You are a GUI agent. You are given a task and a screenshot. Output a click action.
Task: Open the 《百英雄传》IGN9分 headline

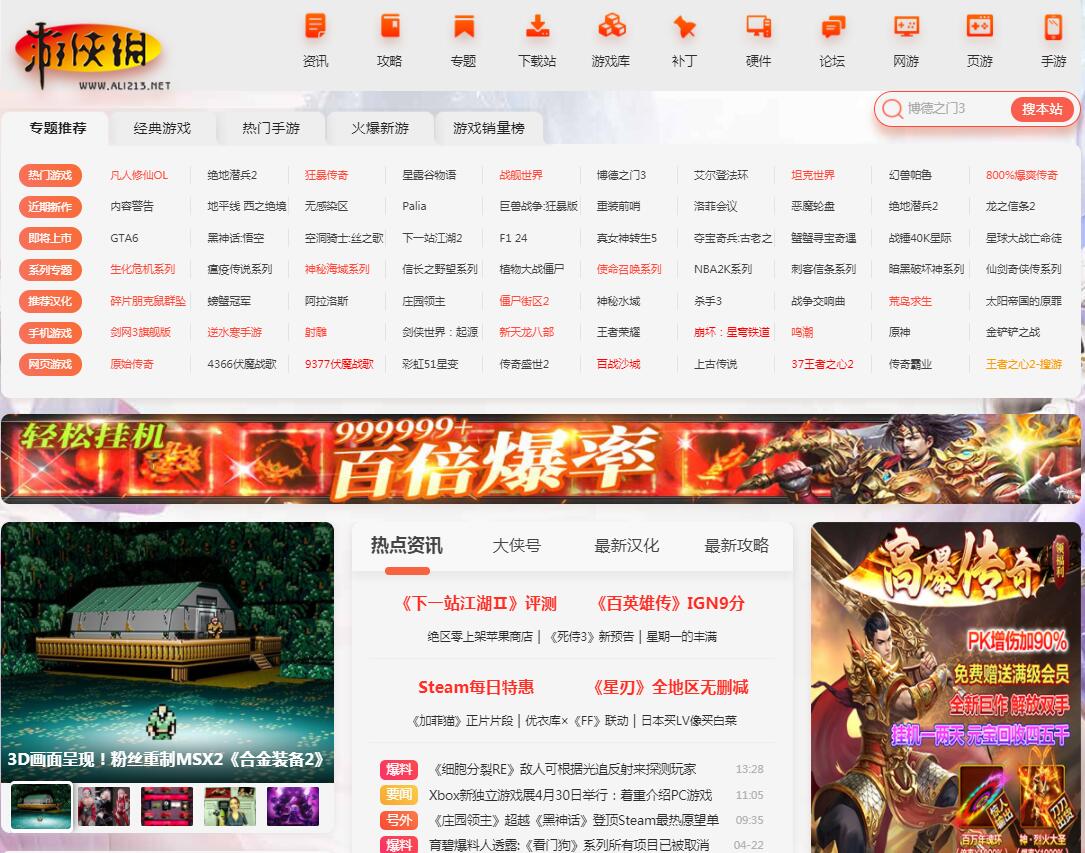tap(670, 603)
